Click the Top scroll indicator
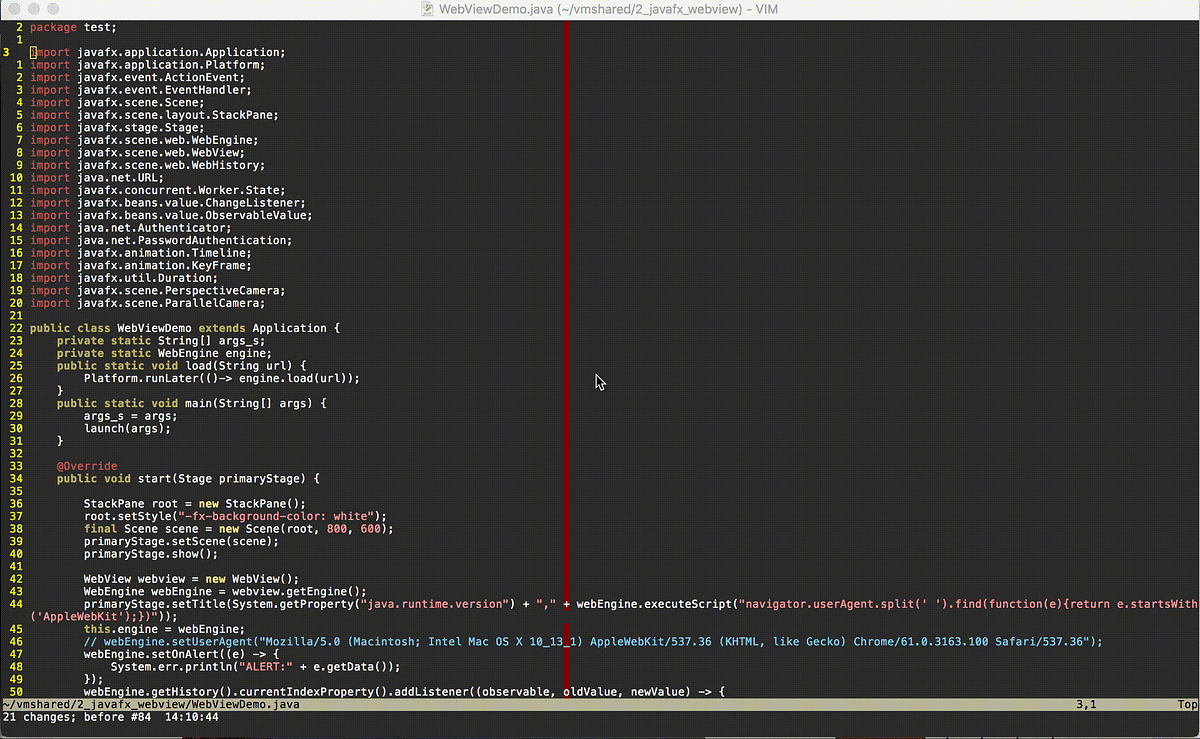The height and width of the screenshot is (739, 1200). point(1186,704)
